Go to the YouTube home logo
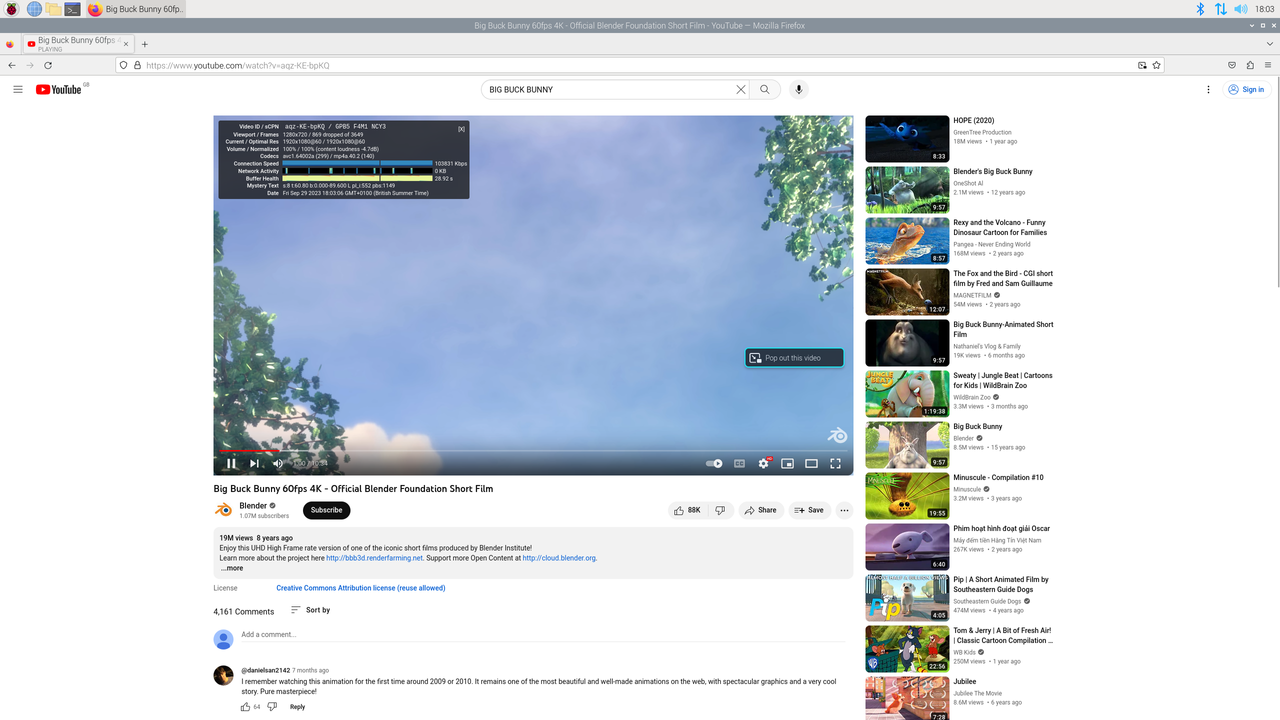The image size is (1280, 720). pos(59,89)
